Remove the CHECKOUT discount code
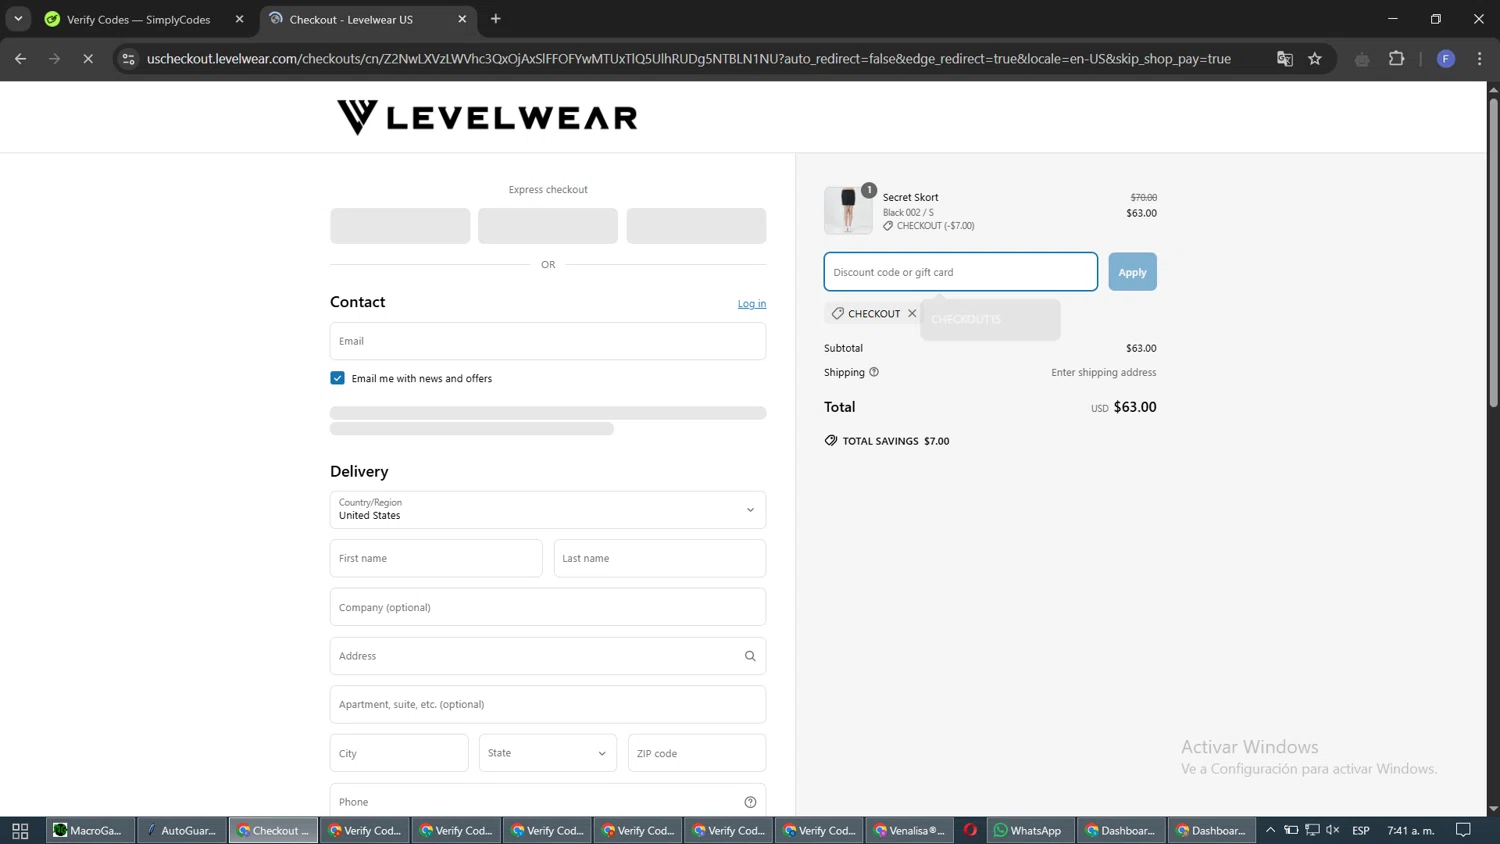 click(912, 313)
